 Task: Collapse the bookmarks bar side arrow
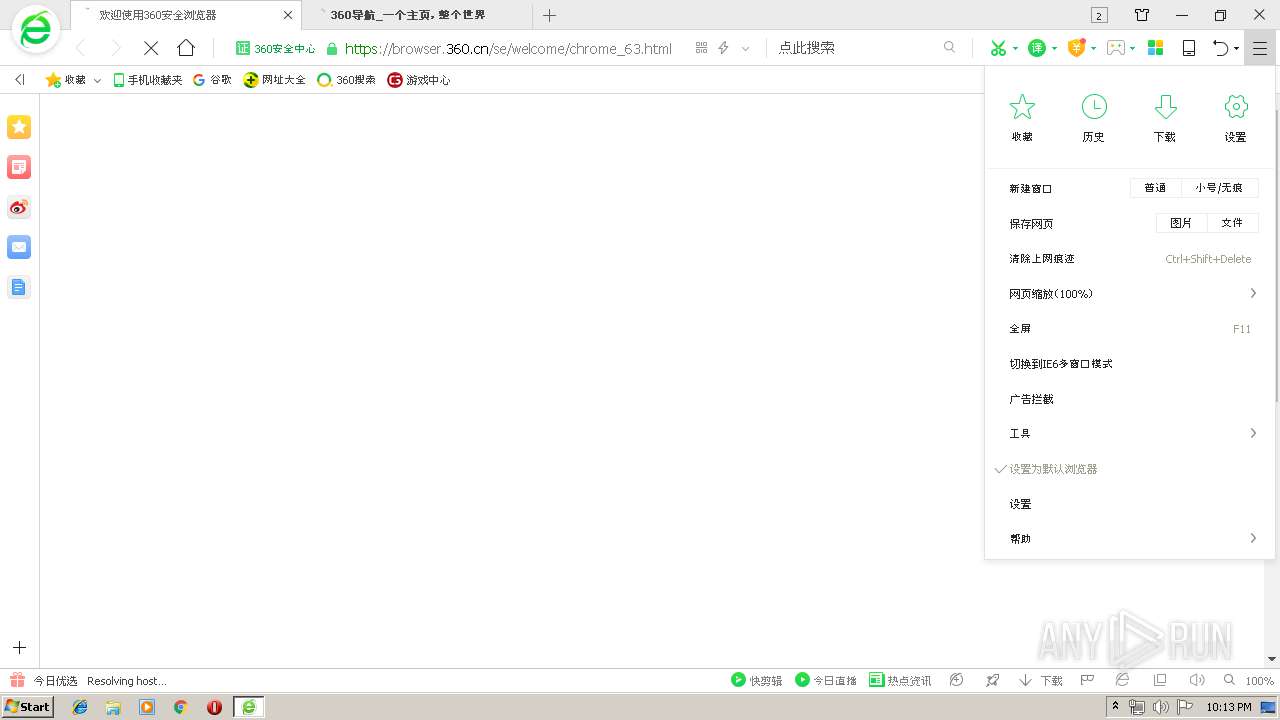pos(19,80)
